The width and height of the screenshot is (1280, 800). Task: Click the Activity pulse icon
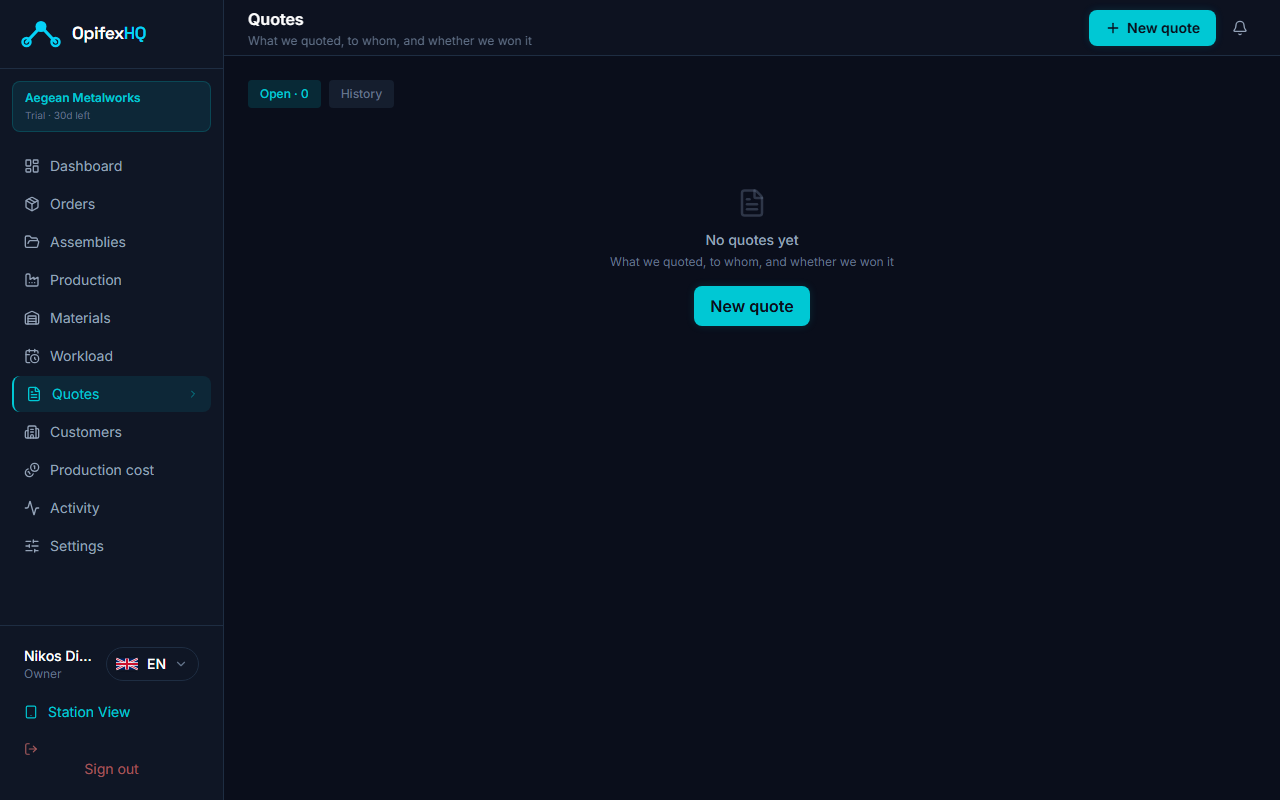(x=32, y=508)
